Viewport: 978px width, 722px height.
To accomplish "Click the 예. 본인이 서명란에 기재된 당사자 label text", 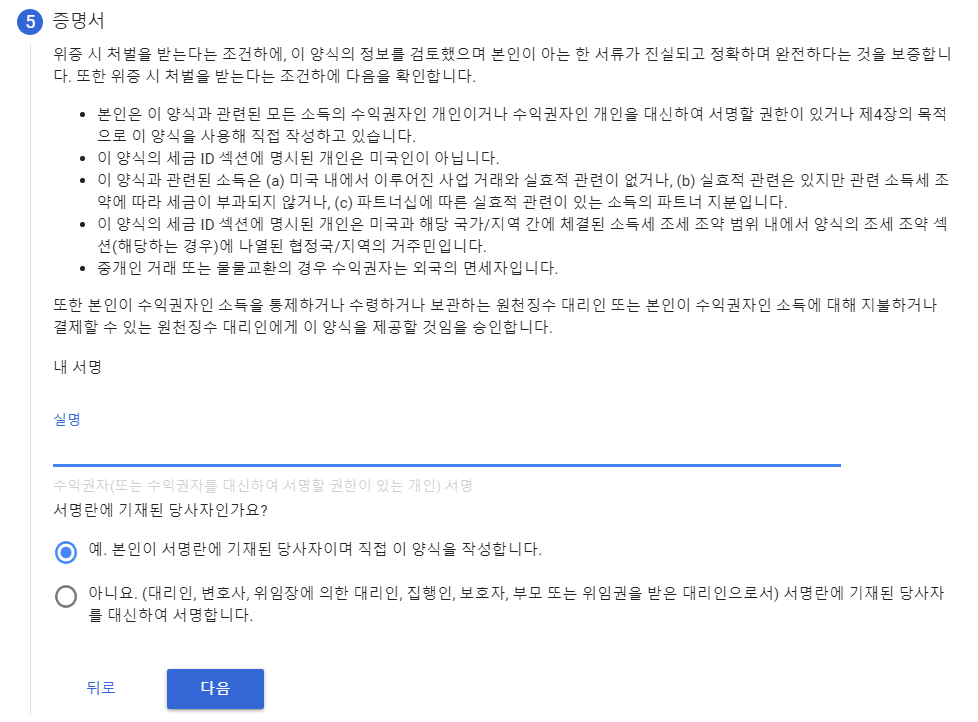I will [x=315, y=549].
